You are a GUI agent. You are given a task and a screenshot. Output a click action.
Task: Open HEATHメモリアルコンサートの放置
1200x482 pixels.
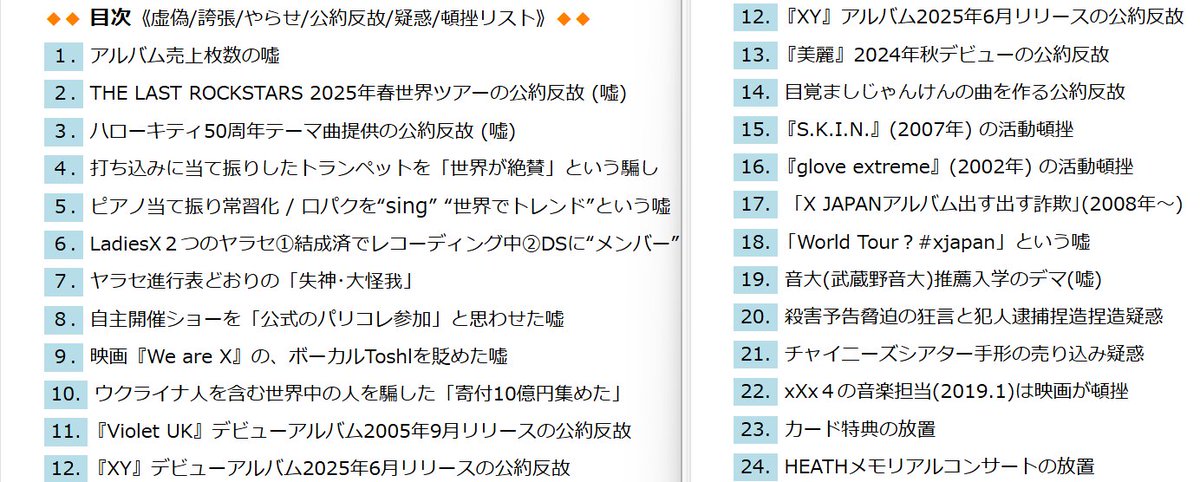[x=939, y=466]
